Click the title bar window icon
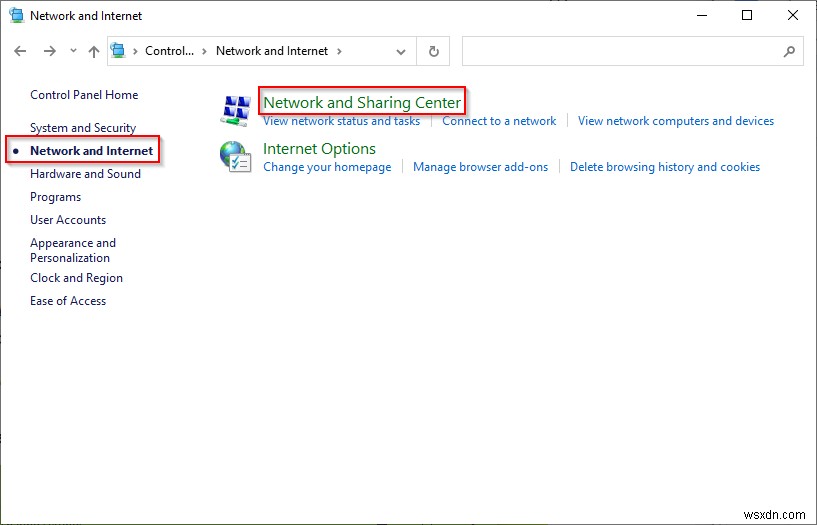The width and height of the screenshot is (817, 525). [17, 15]
